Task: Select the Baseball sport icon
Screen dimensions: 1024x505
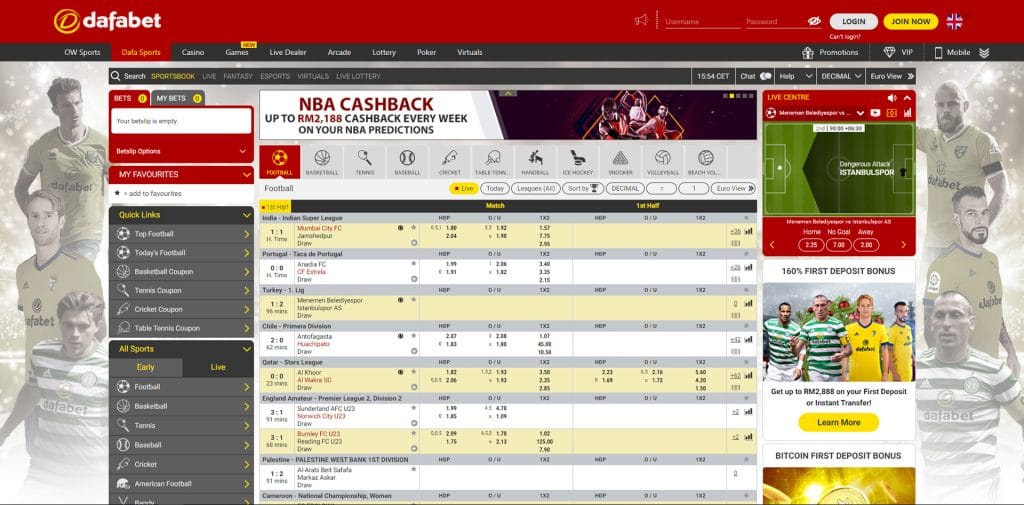Action: pyautogui.click(x=407, y=161)
